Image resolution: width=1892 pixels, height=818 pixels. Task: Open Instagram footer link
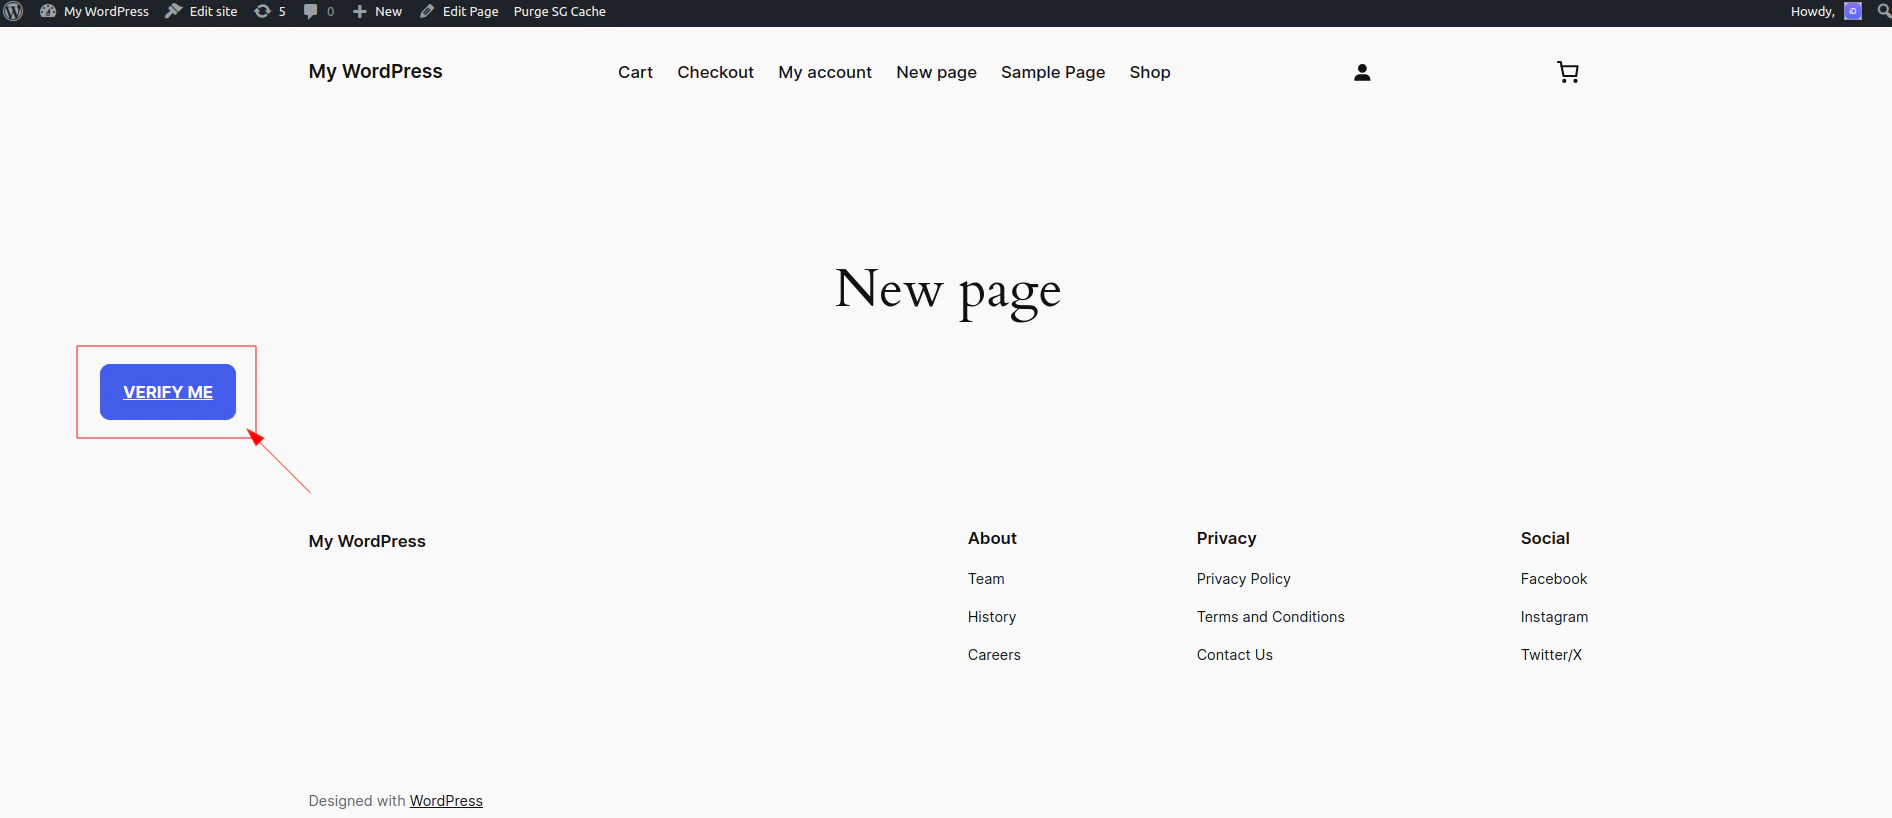[x=1554, y=617]
